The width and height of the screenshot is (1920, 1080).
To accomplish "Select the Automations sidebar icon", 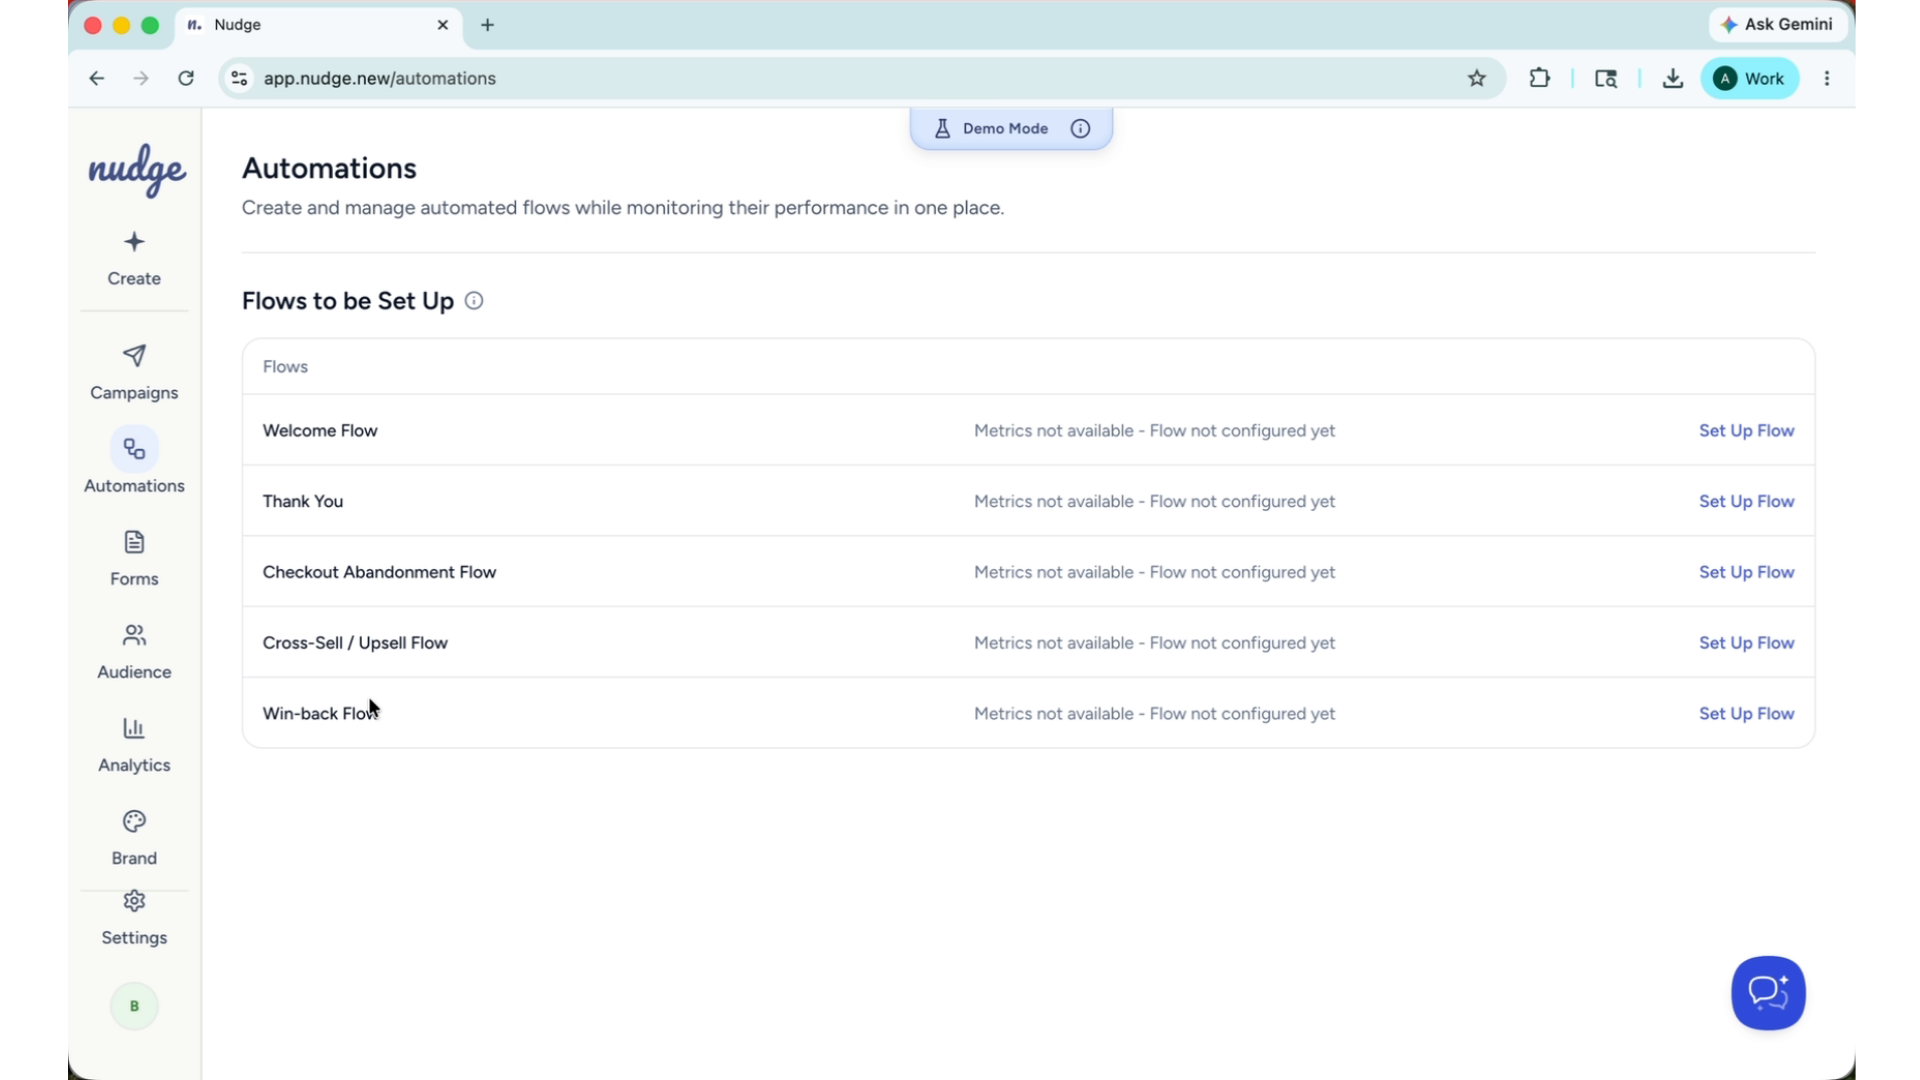I will pyautogui.click(x=134, y=450).
